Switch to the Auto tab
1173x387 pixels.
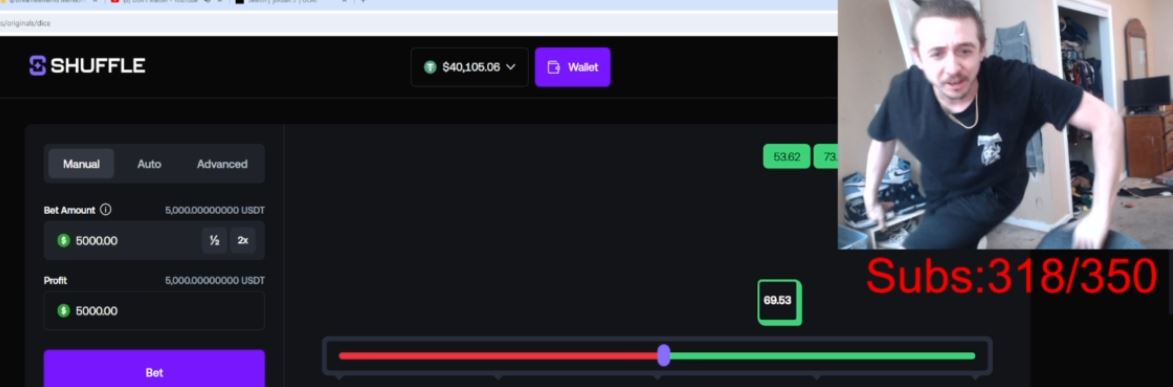pos(149,164)
